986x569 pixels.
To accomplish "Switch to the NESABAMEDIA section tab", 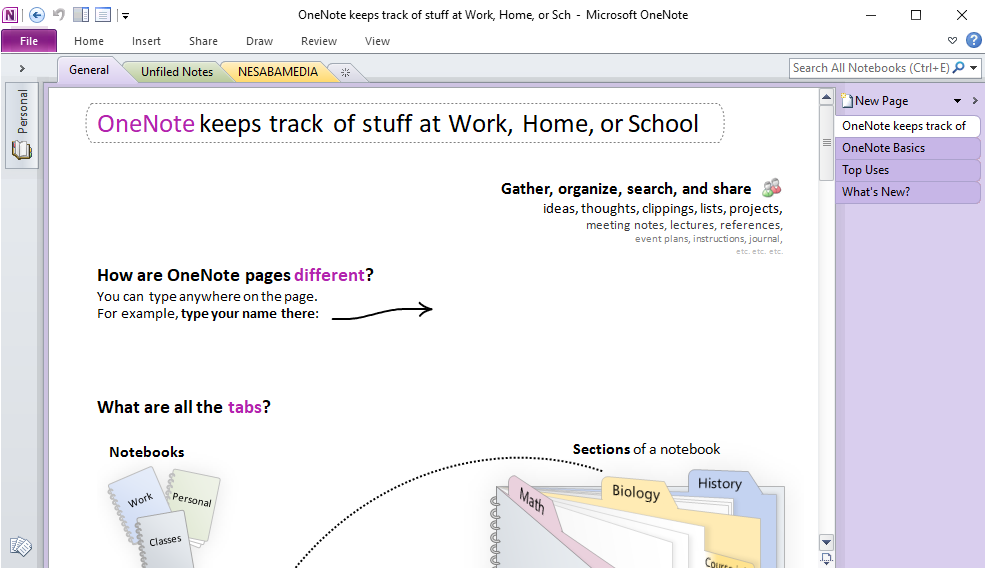I will pos(278,72).
